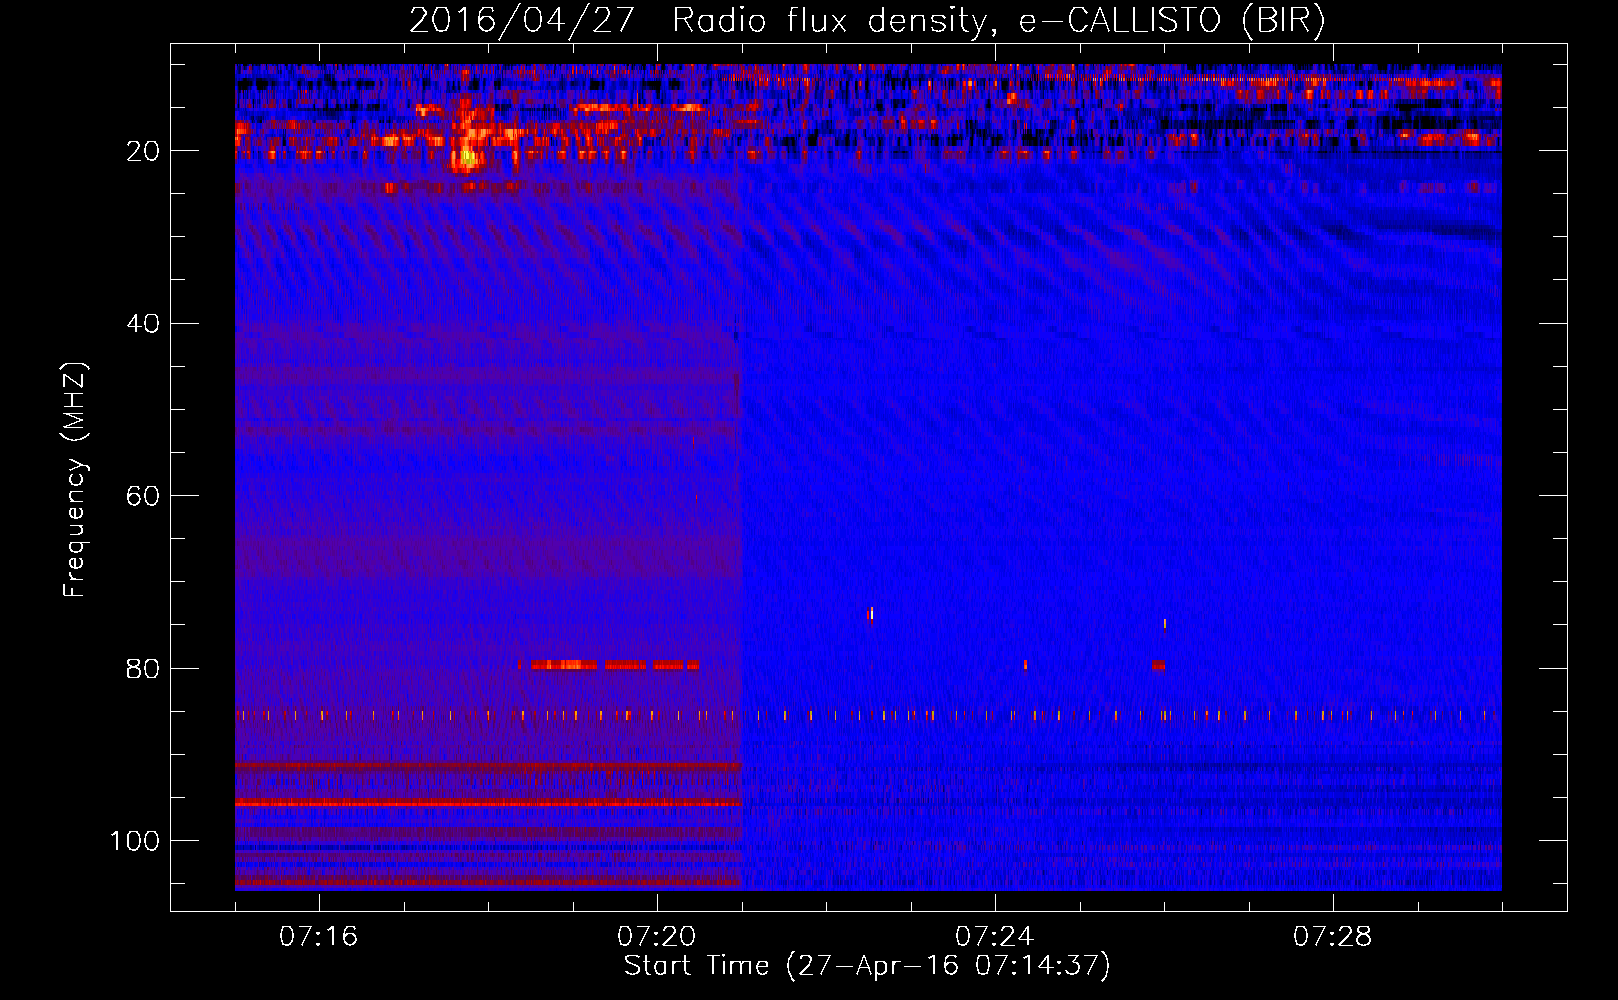The height and width of the screenshot is (1000, 1618).
Task: Click the '07:16' time tick label
Action: (318, 937)
